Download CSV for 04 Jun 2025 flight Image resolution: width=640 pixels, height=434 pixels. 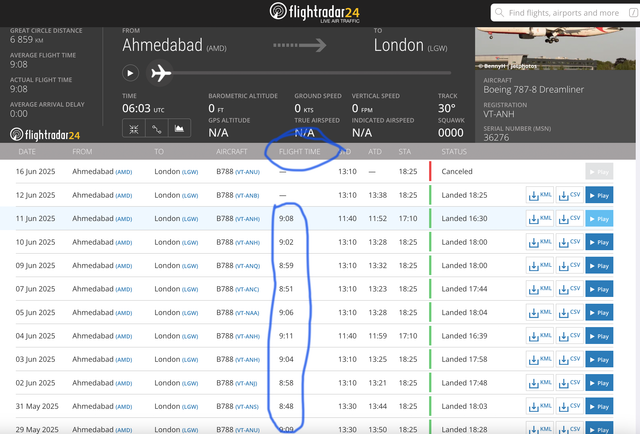coord(569,336)
